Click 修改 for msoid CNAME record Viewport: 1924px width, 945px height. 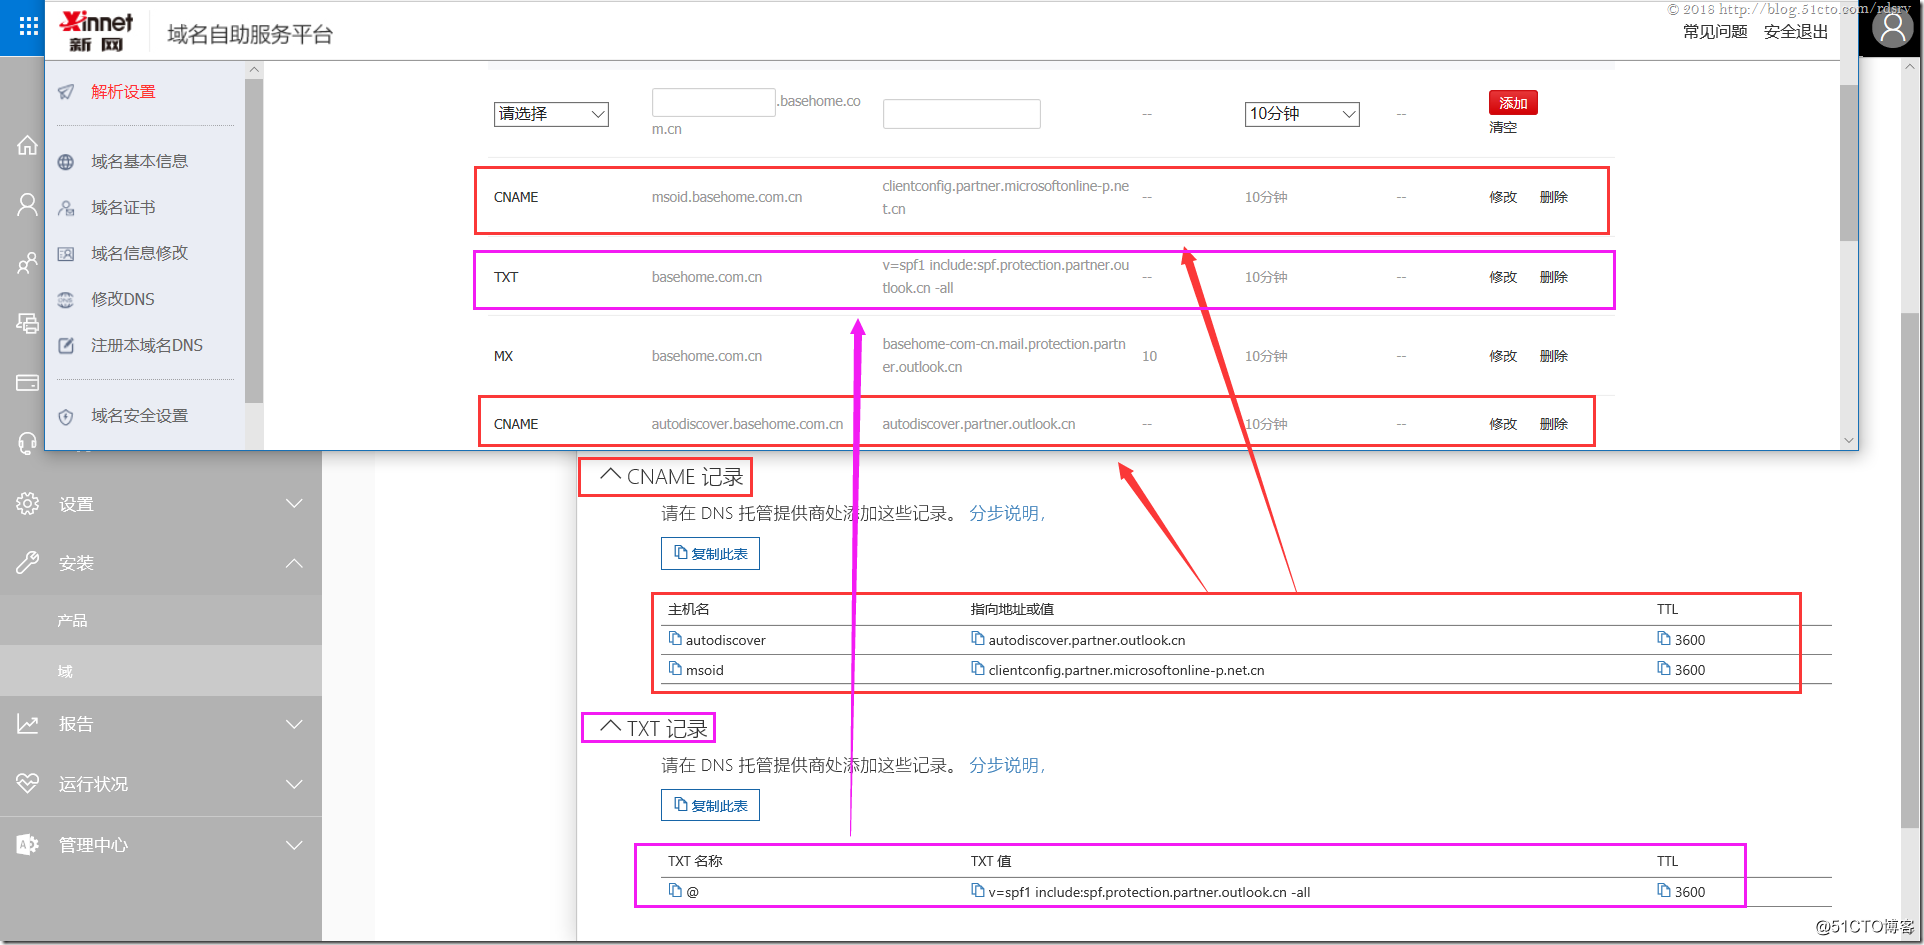[1503, 197]
